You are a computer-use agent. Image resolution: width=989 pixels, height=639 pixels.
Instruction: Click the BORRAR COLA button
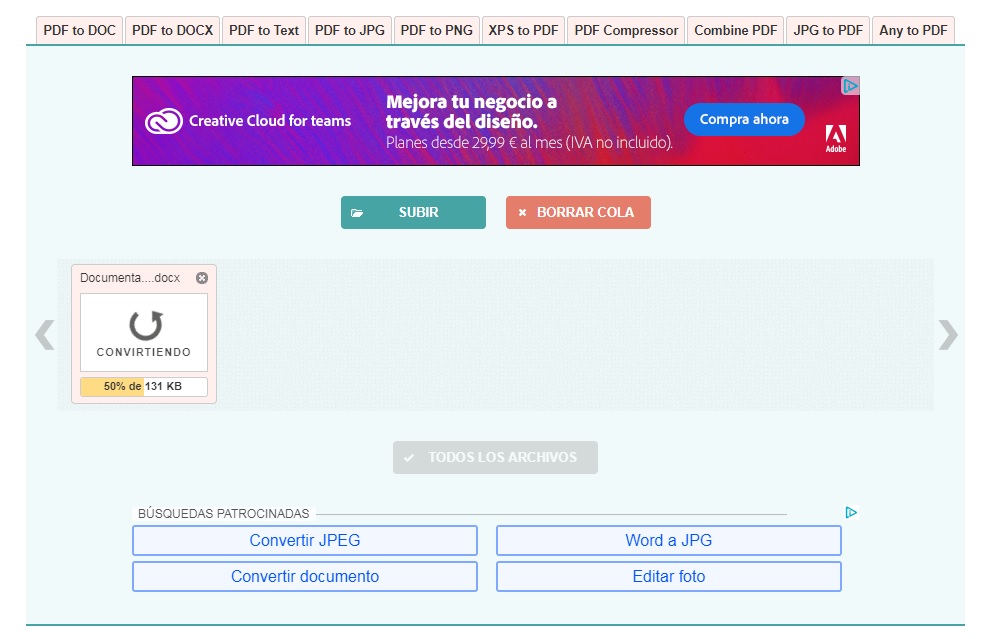578,213
